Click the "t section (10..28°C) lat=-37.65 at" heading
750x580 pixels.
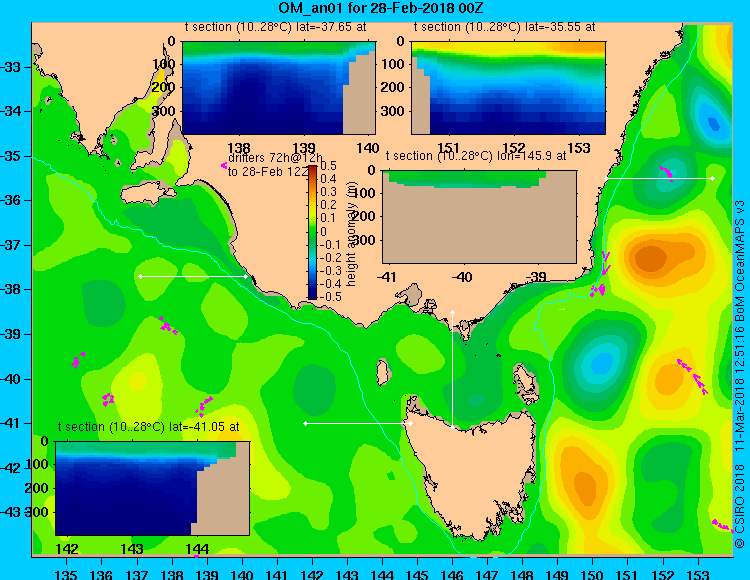[x=276, y=27]
